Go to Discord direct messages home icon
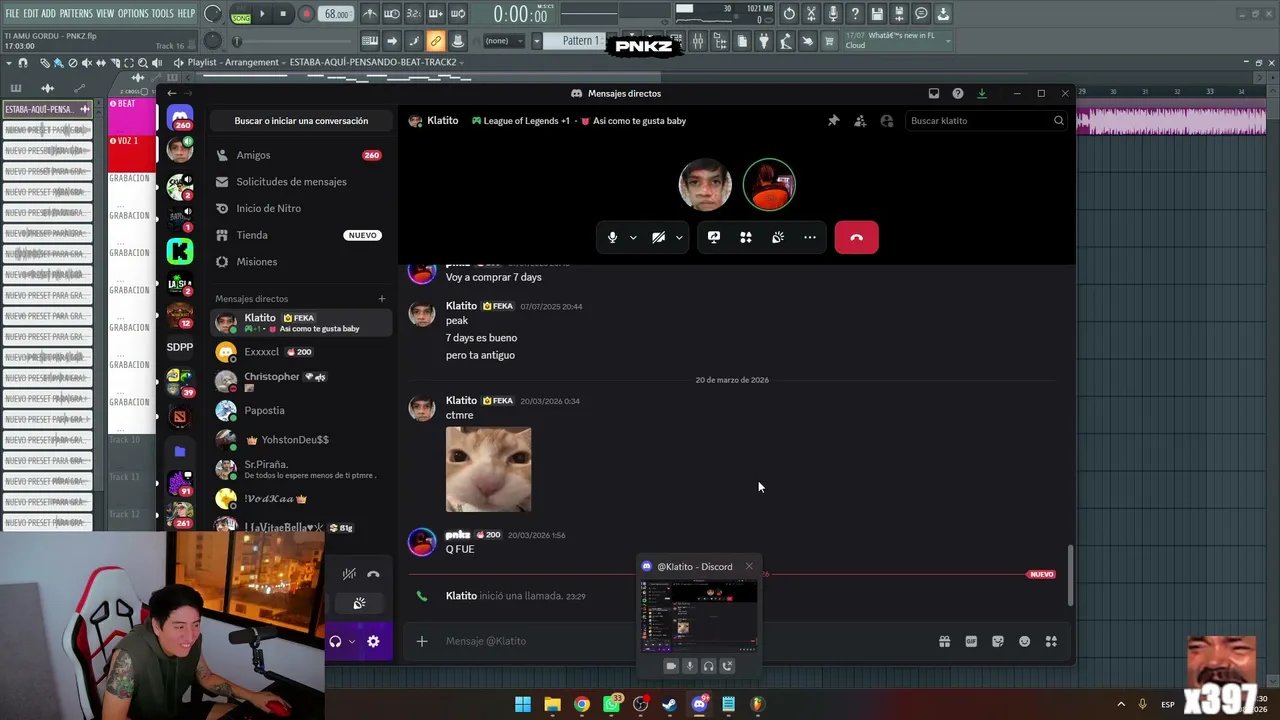This screenshot has width=1280, height=720. [181, 118]
